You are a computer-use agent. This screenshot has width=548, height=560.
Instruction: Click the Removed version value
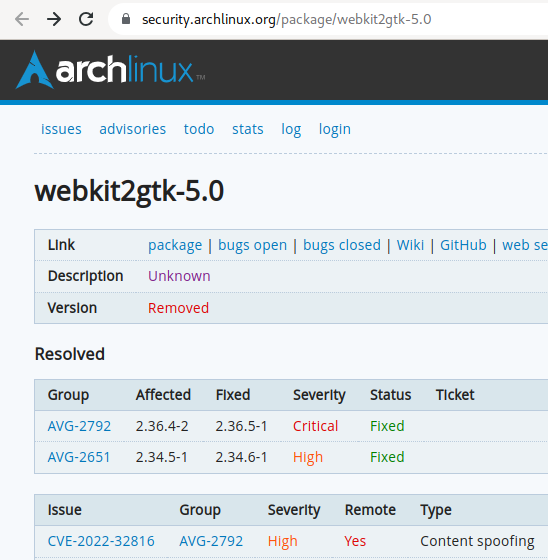pyautogui.click(x=178, y=308)
